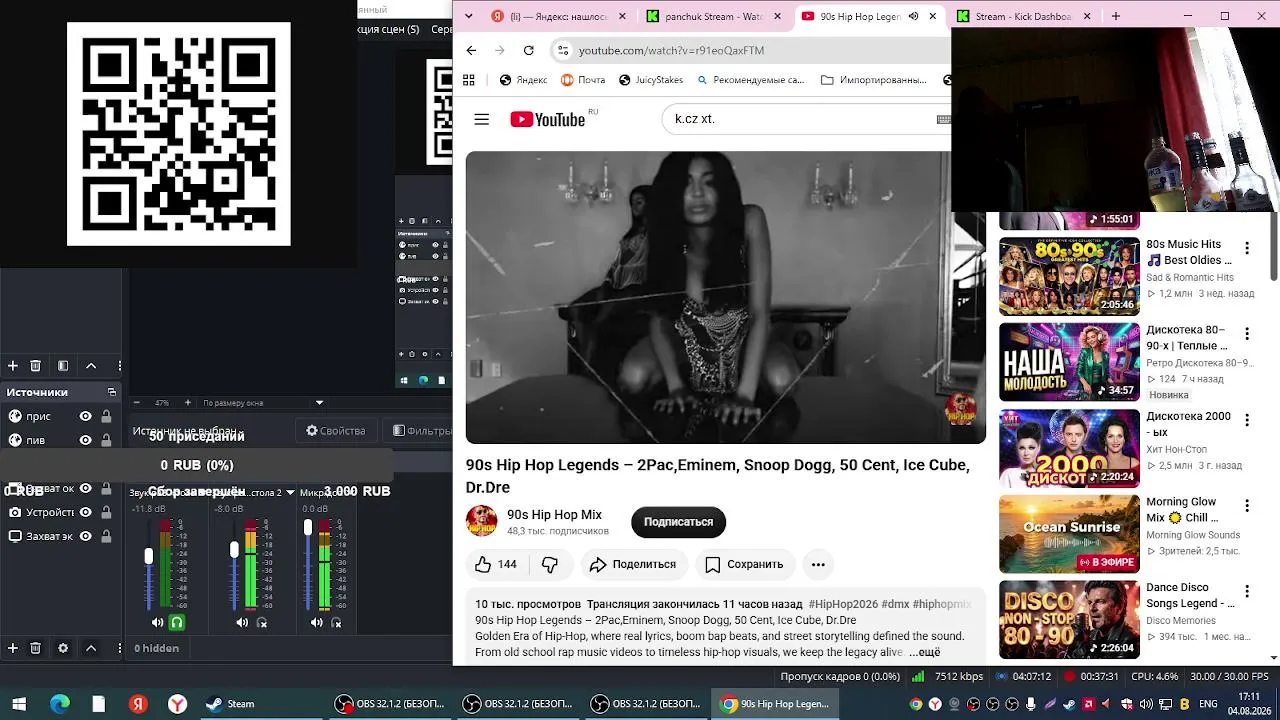Switch to the panchuk Stream tab
The height and width of the screenshot is (720, 1280).
pos(715,16)
